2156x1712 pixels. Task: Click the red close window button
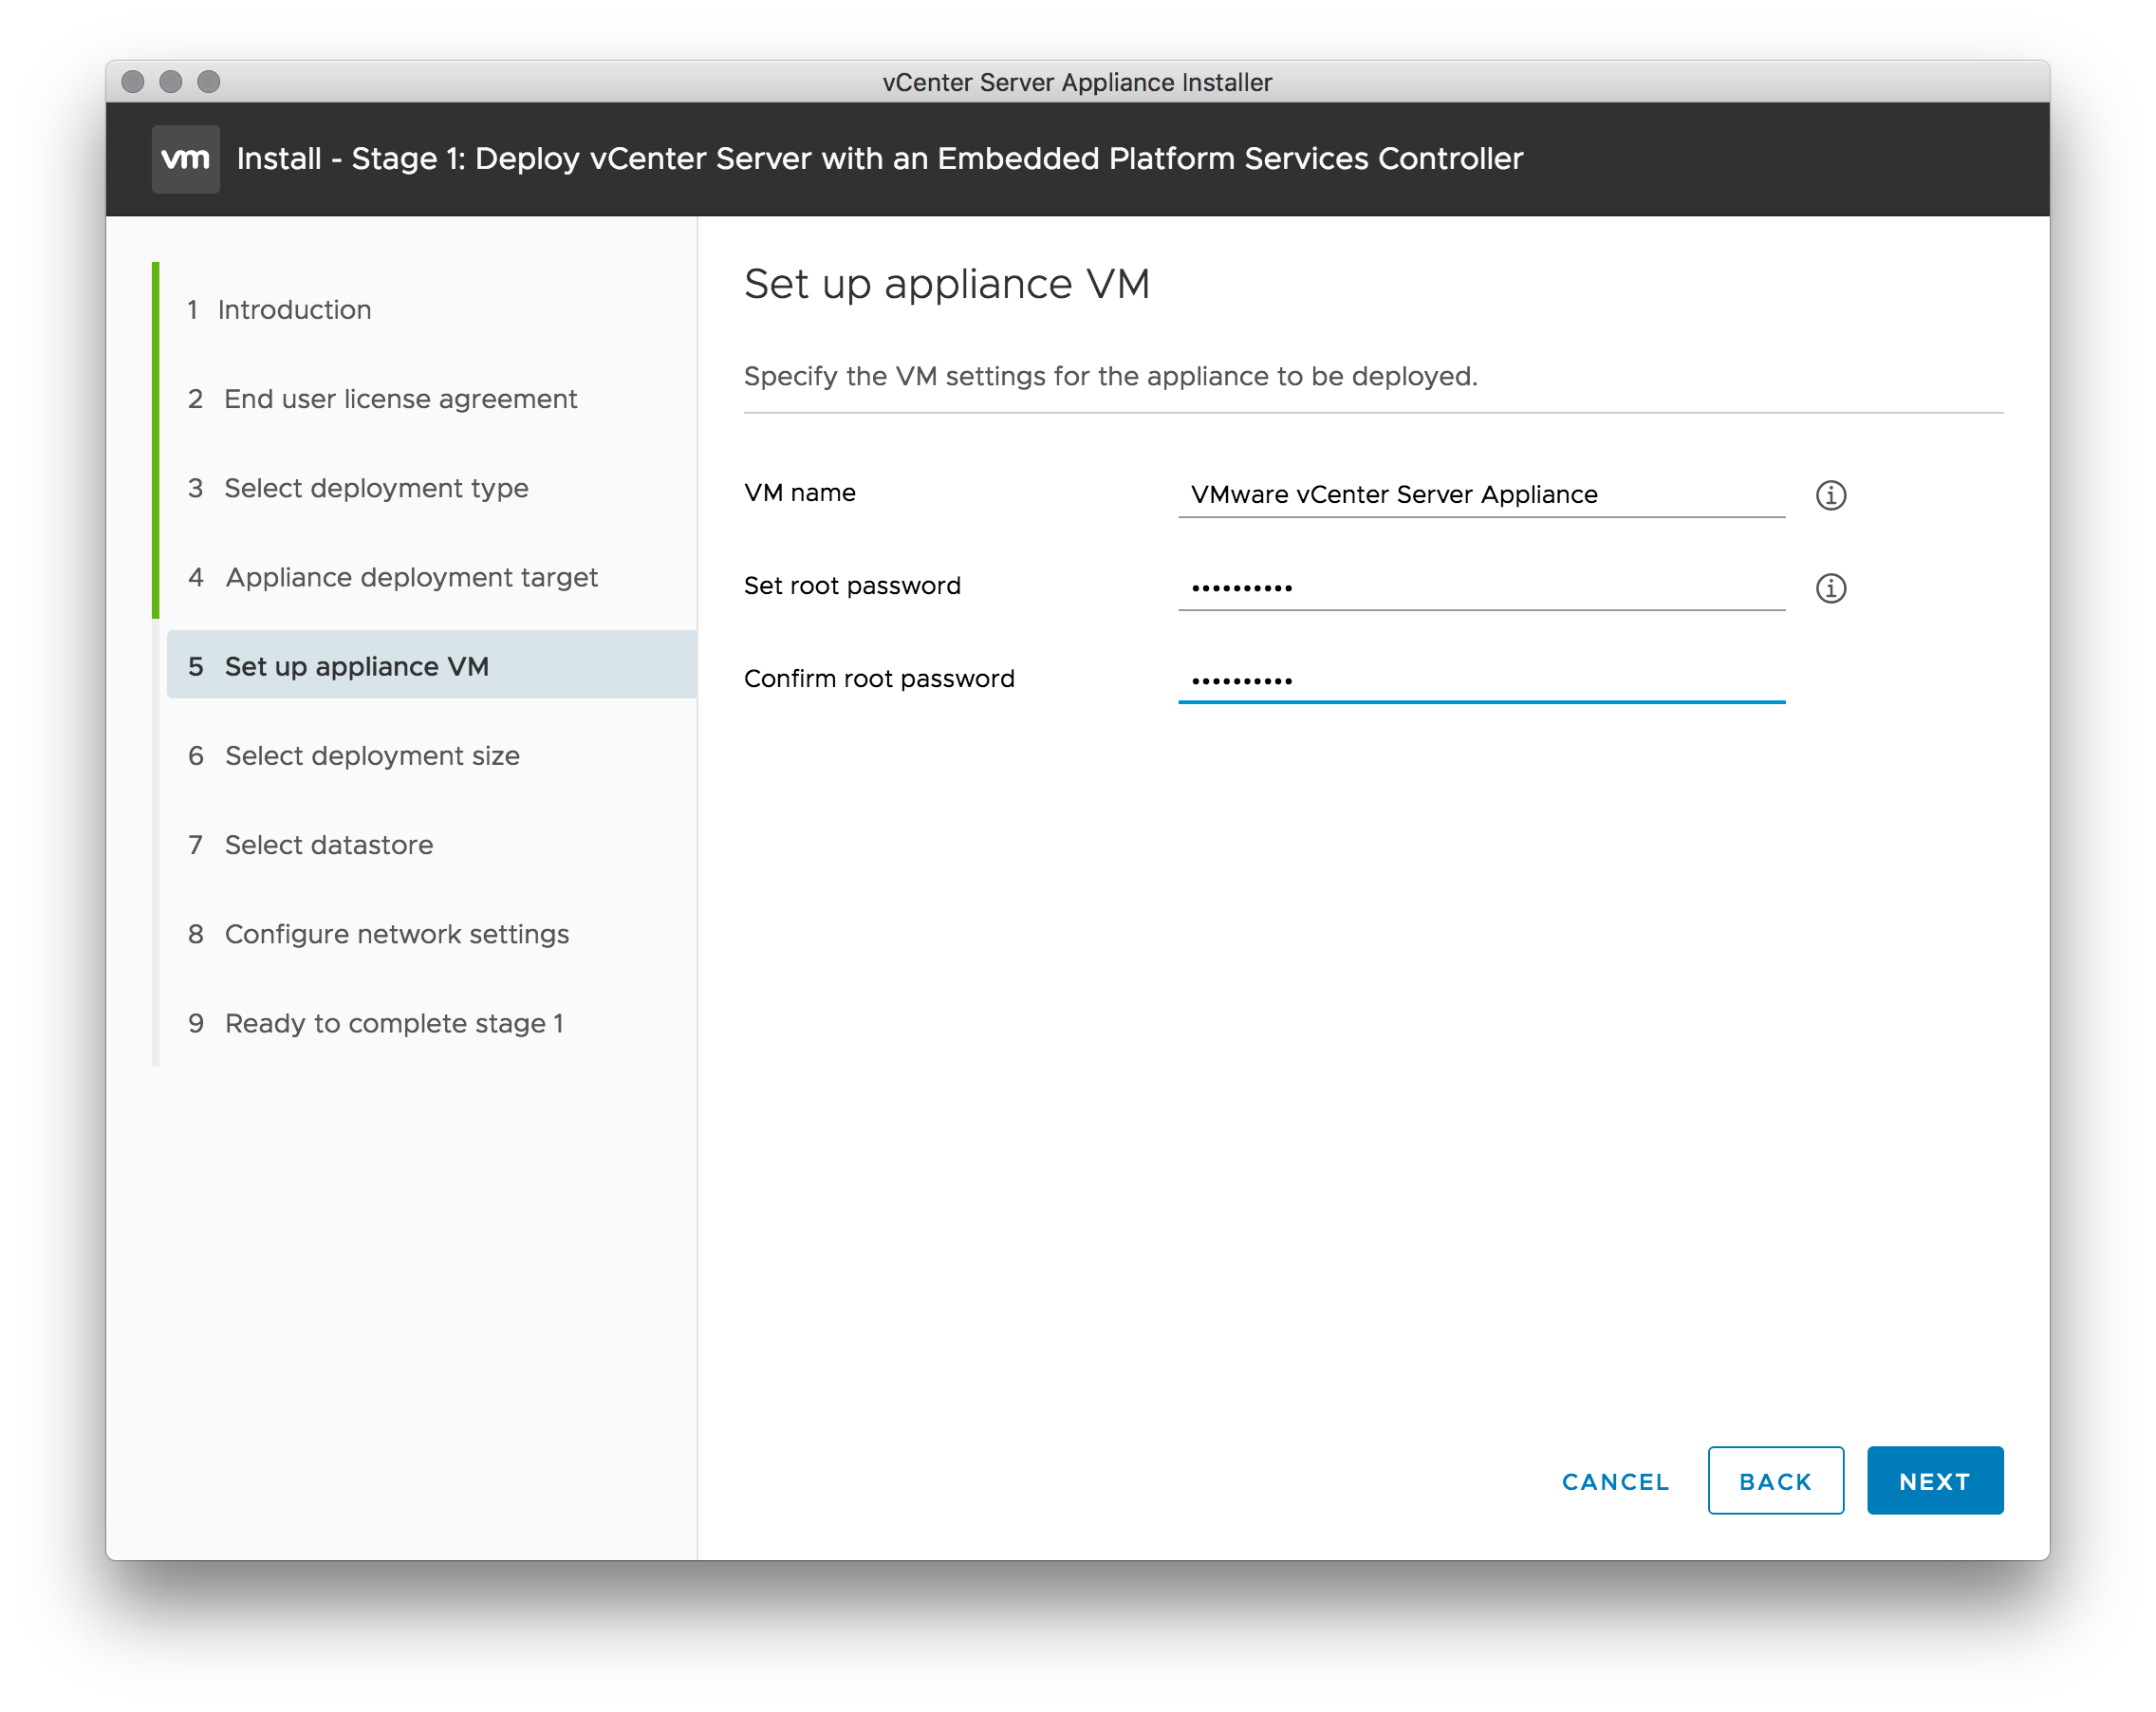pyautogui.click(x=133, y=82)
